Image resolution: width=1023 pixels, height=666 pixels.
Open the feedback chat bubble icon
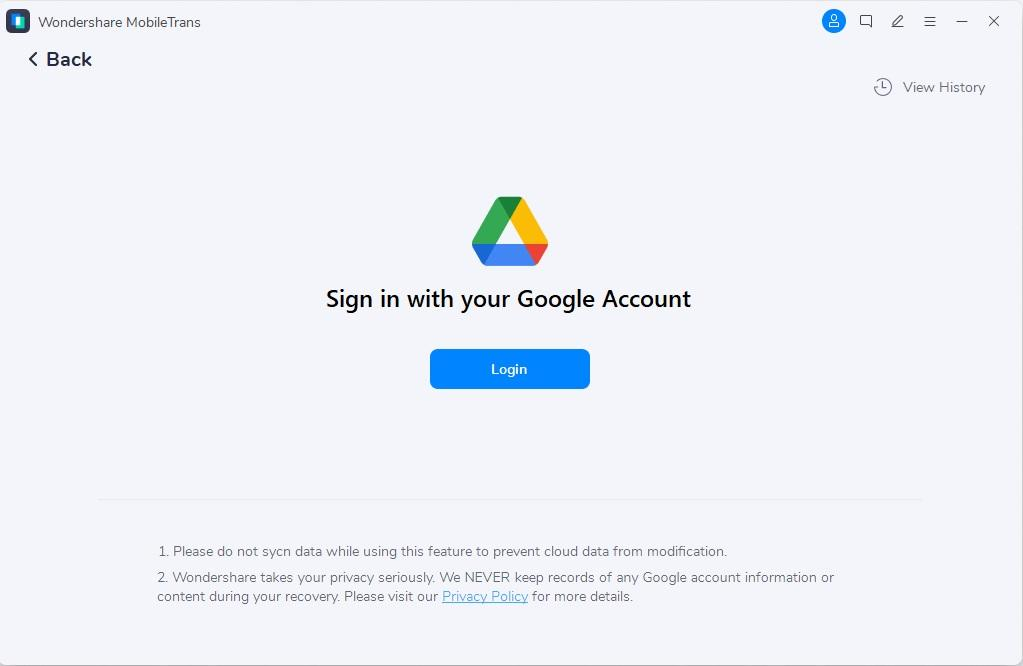(x=865, y=21)
